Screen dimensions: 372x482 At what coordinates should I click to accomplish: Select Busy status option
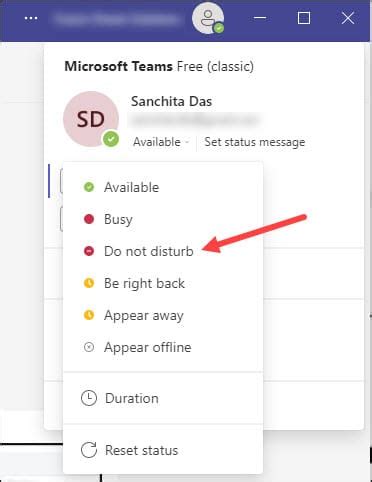[163, 219]
